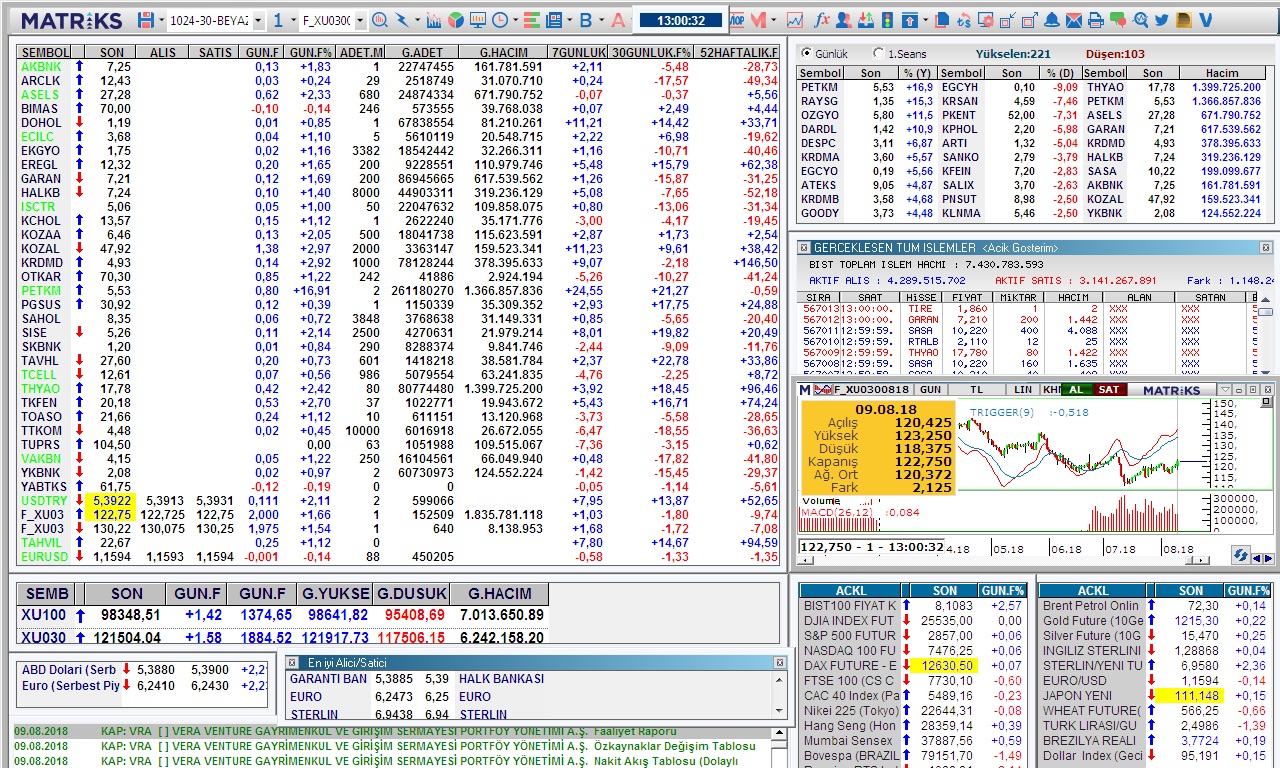Open the 1024-30-BEYAZ page dropdown
This screenshot has width=1280, height=768.
(x=258, y=20)
